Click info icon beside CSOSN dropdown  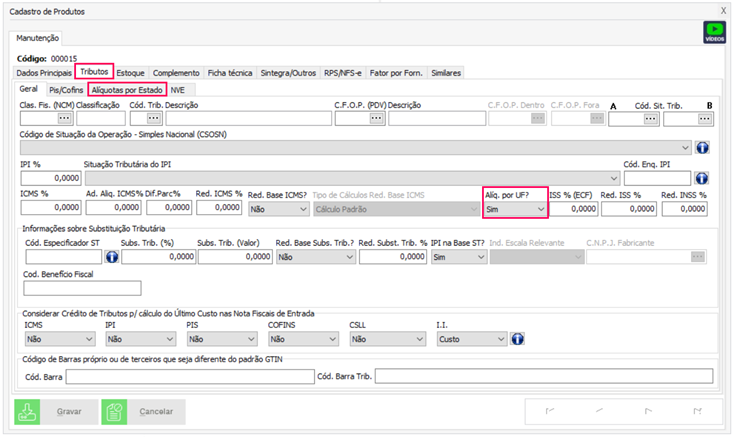[x=702, y=148]
